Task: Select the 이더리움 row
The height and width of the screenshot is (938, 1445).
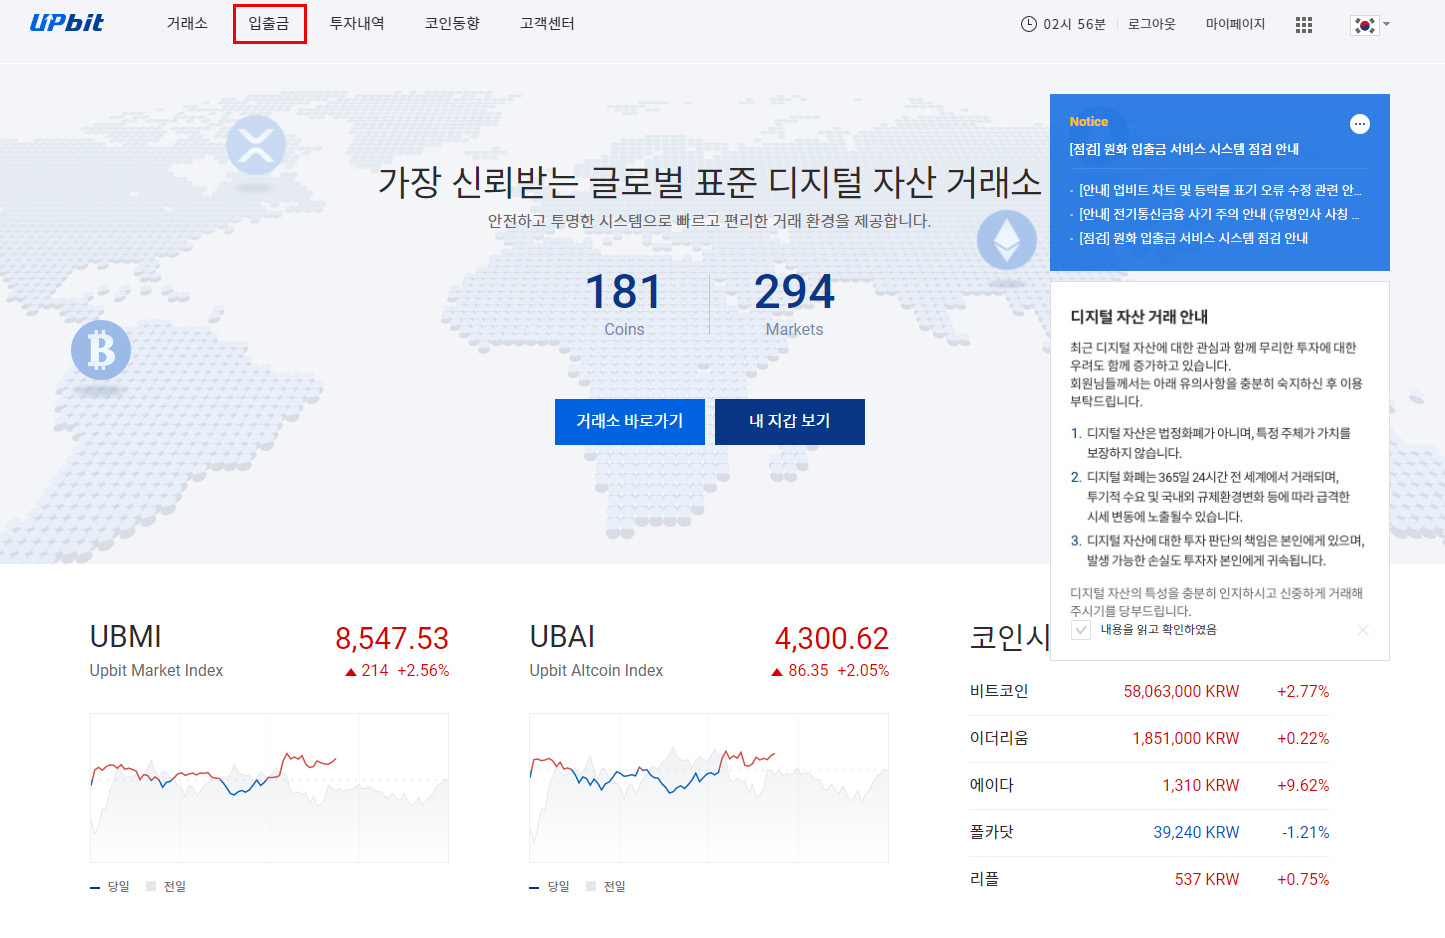Action: (x=1149, y=739)
